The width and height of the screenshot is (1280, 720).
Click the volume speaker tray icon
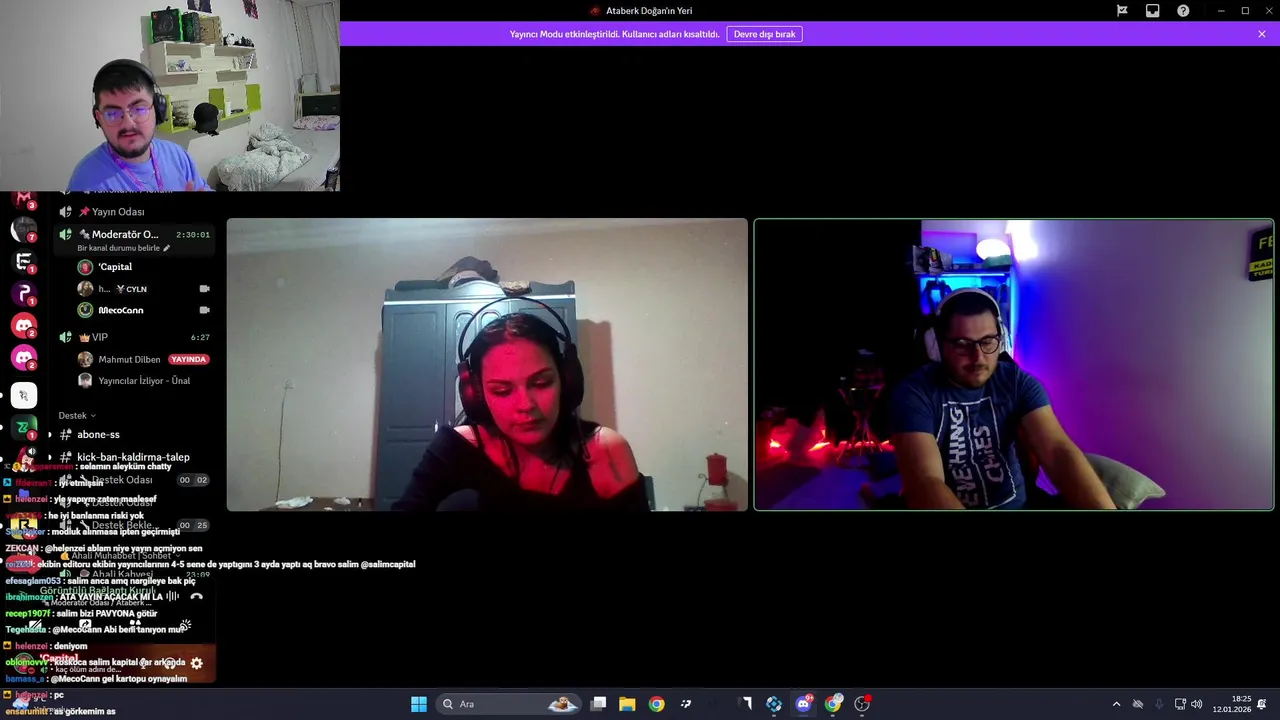click(1197, 704)
